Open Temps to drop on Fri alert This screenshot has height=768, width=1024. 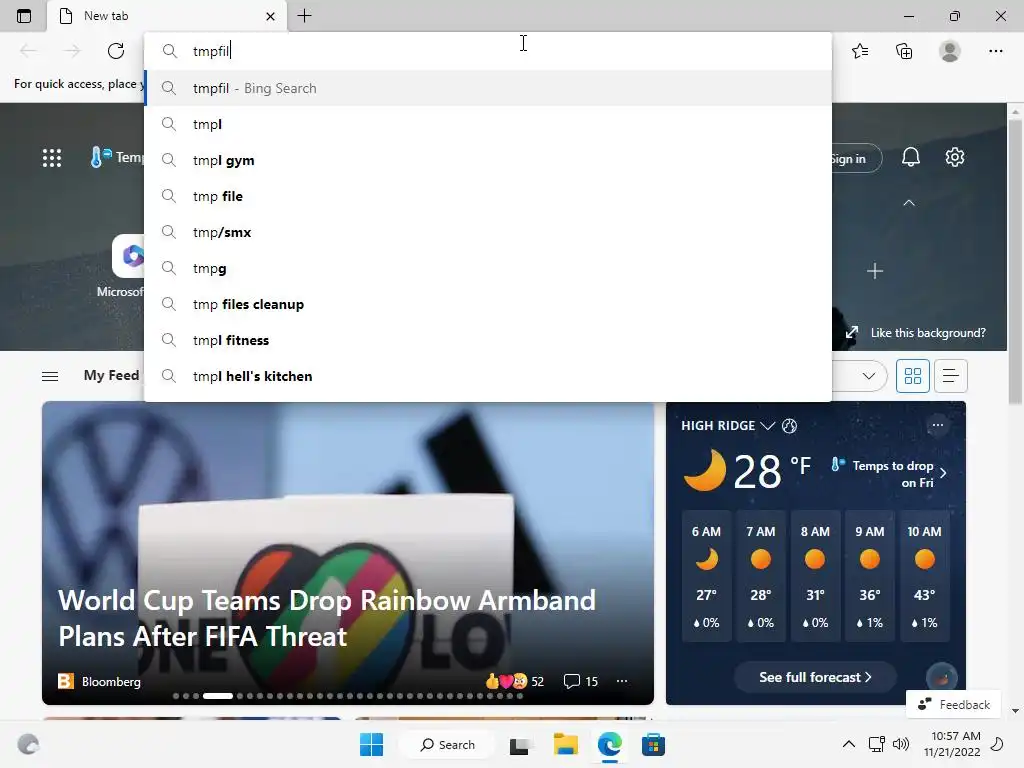pos(889,473)
